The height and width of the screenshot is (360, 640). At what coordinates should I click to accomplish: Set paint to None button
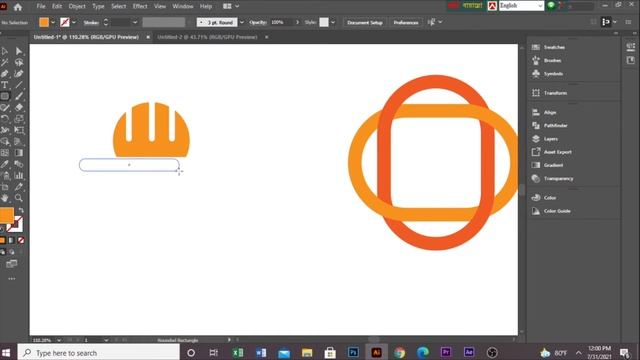point(21,240)
